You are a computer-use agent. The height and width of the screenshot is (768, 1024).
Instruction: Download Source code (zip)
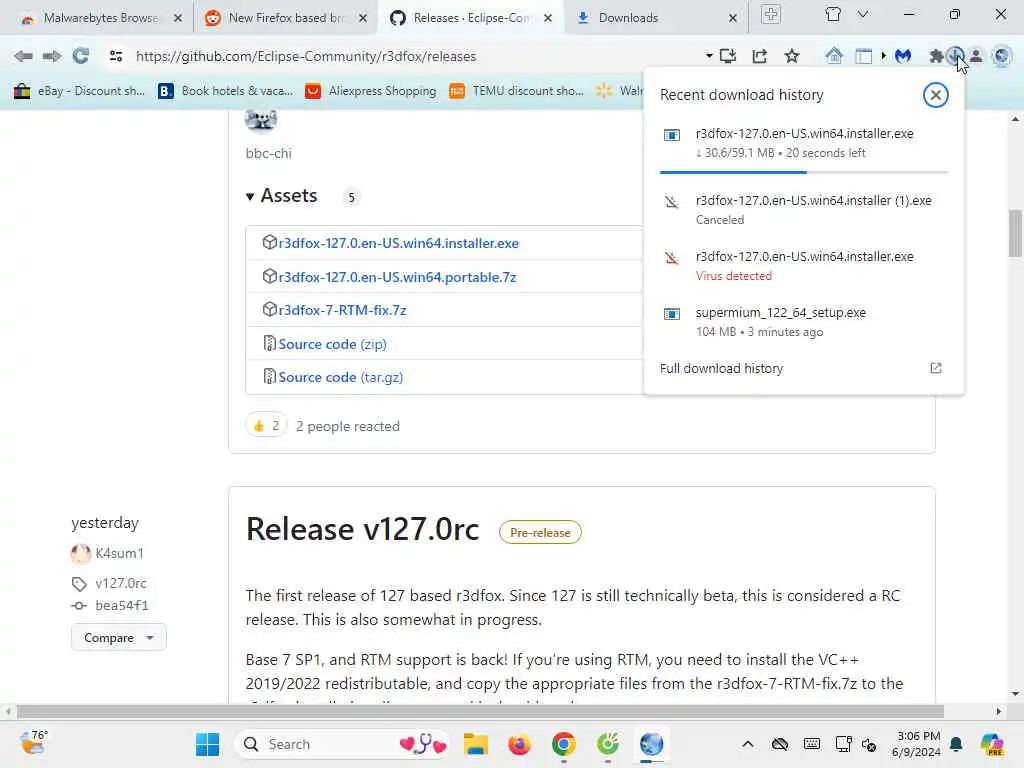pos(332,344)
